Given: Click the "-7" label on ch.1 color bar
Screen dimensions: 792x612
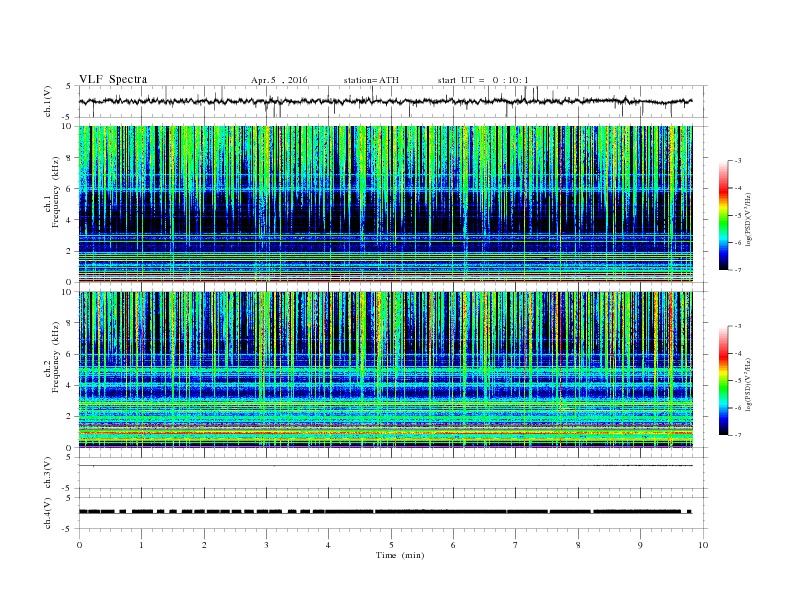Looking at the screenshot, I should [x=738, y=270].
